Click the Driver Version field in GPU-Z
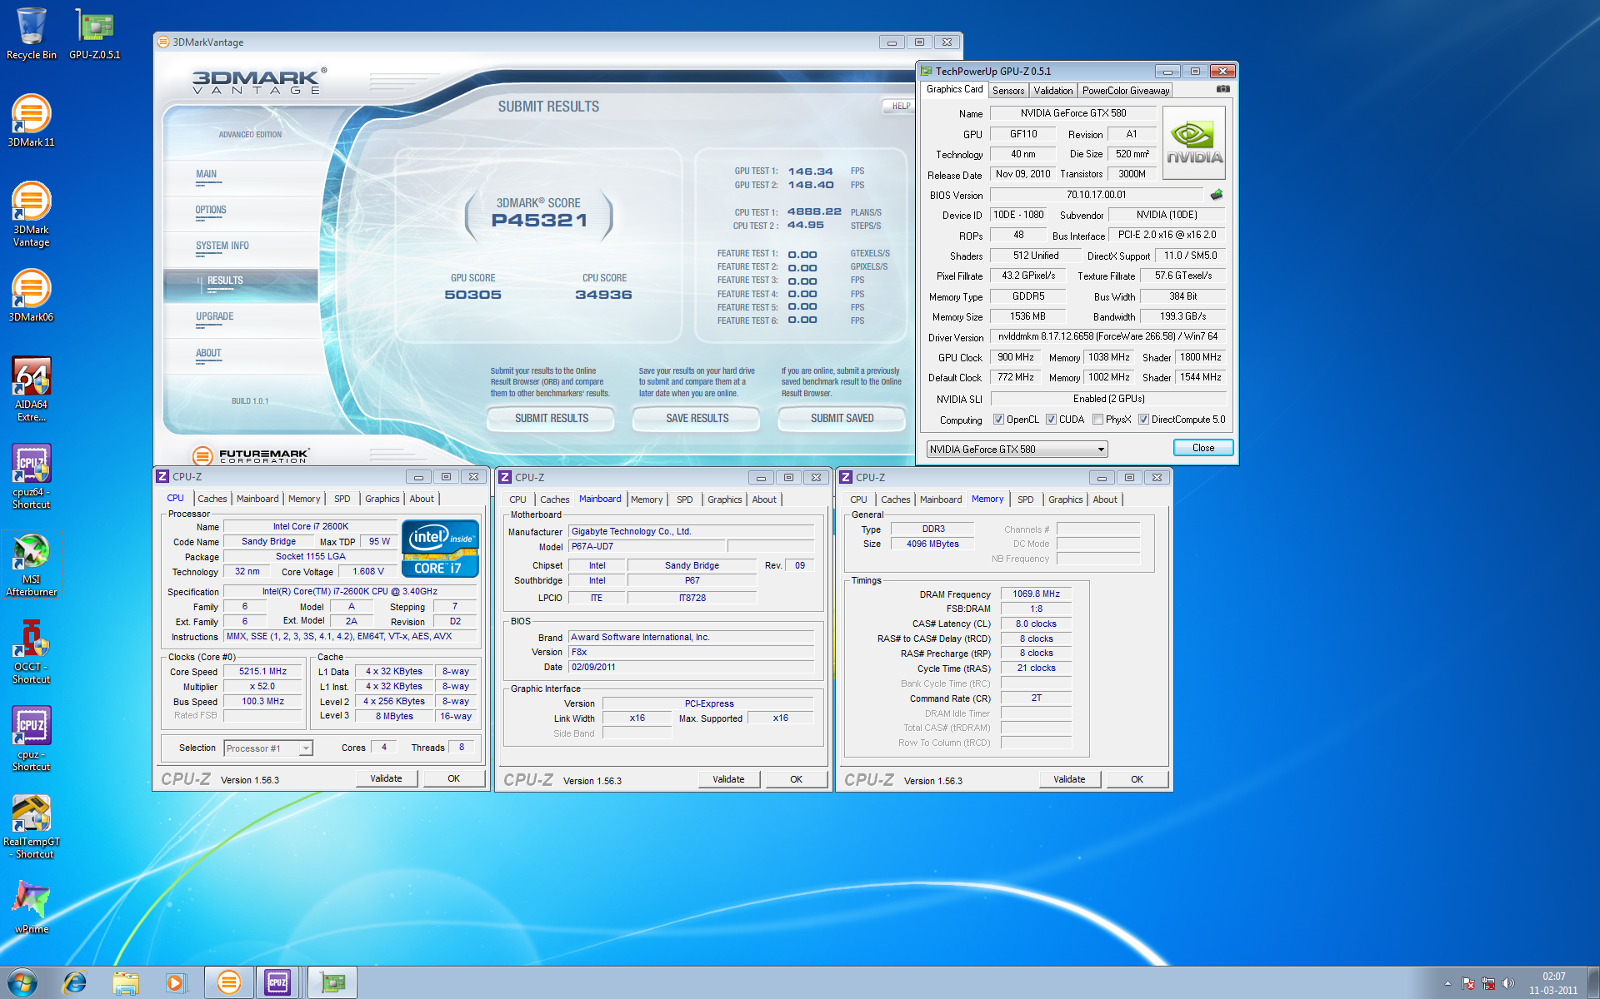Image resolution: width=1600 pixels, height=999 pixels. (1108, 336)
